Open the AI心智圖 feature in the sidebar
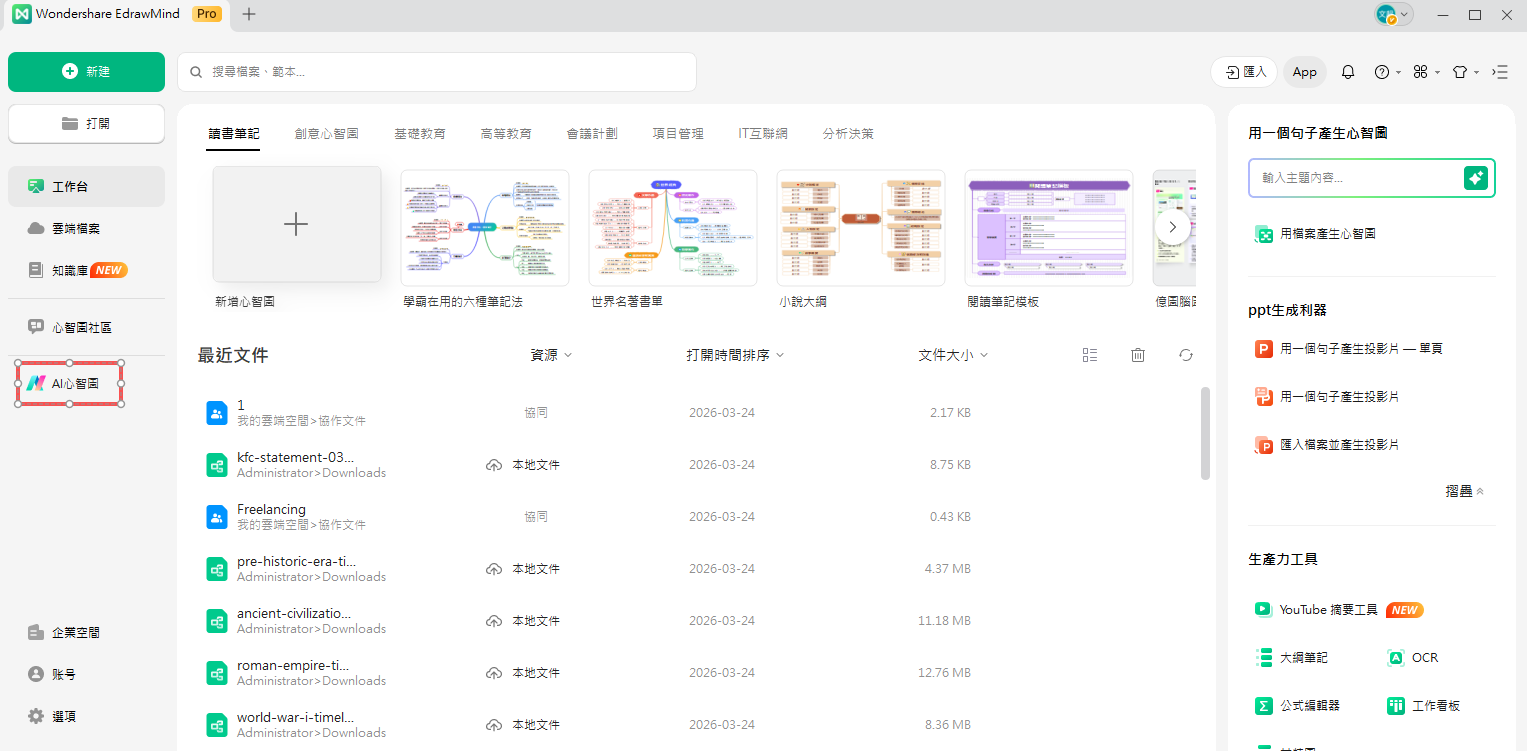The height and width of the screenshot is (751, 1527). click(68, 383)
